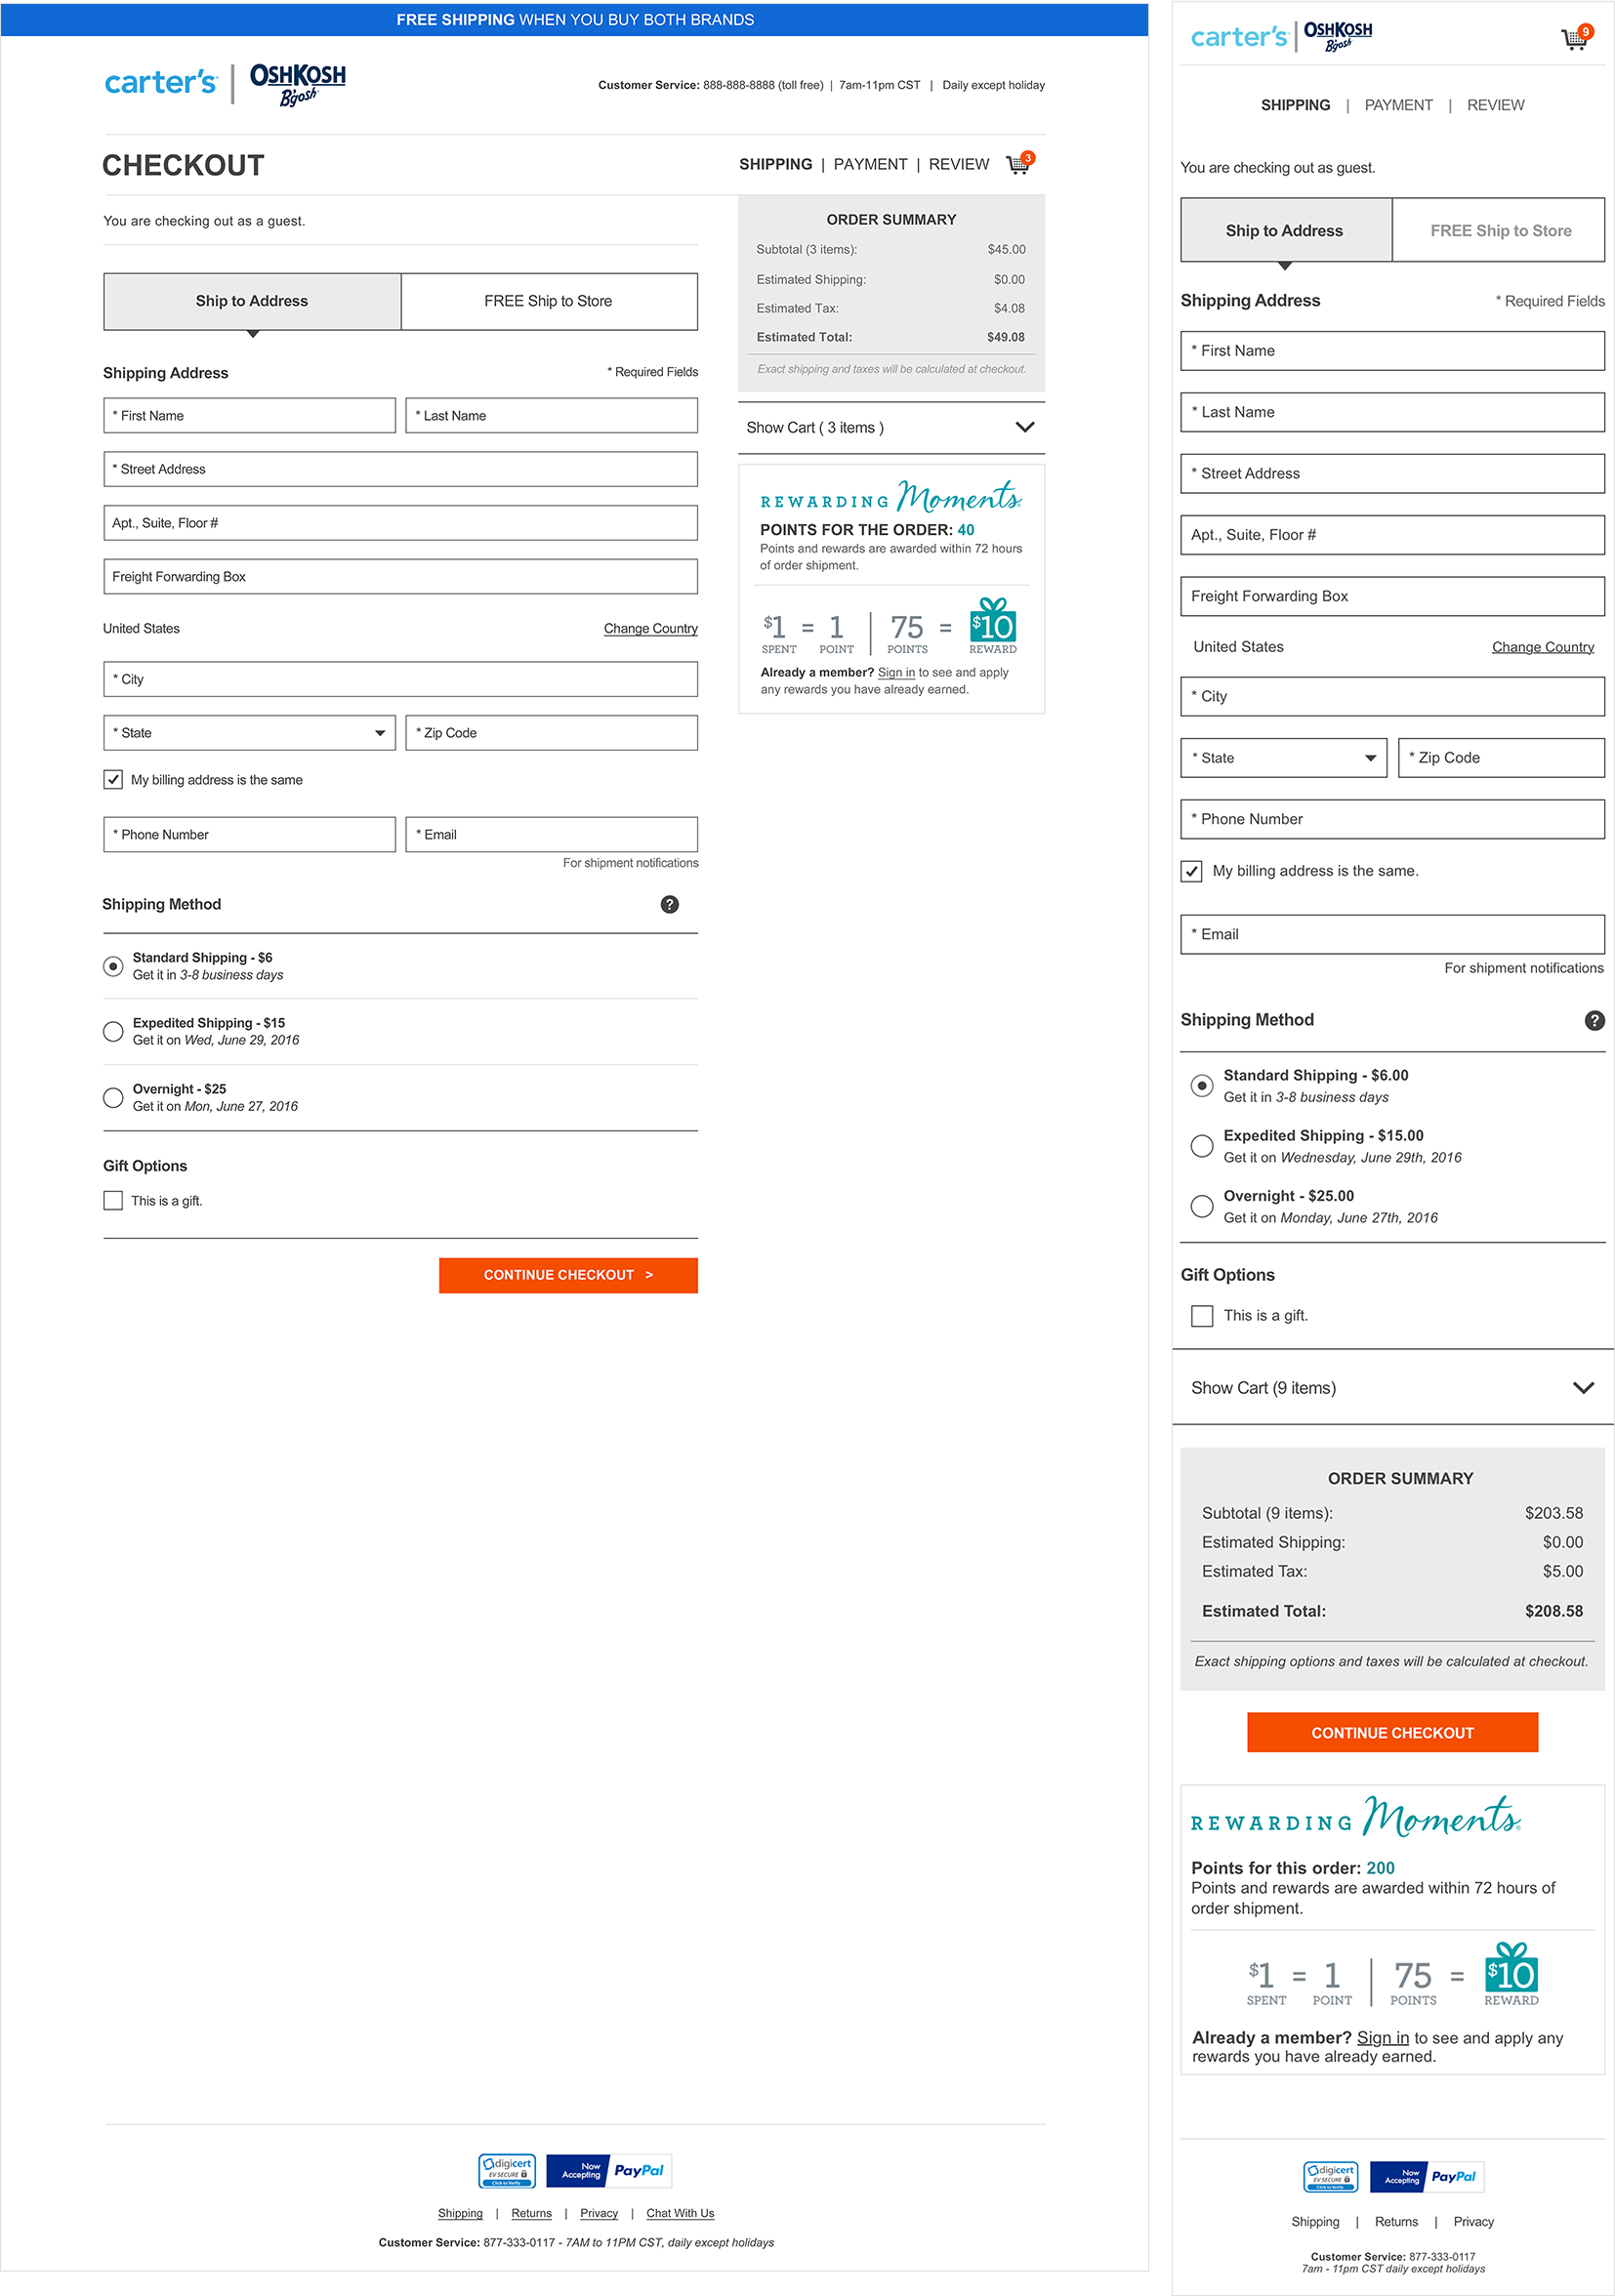Click the mobile Shipping Method help icon
Image resolution: width=1615 pixels, height=2296 pixels.
[1592, 1020]
